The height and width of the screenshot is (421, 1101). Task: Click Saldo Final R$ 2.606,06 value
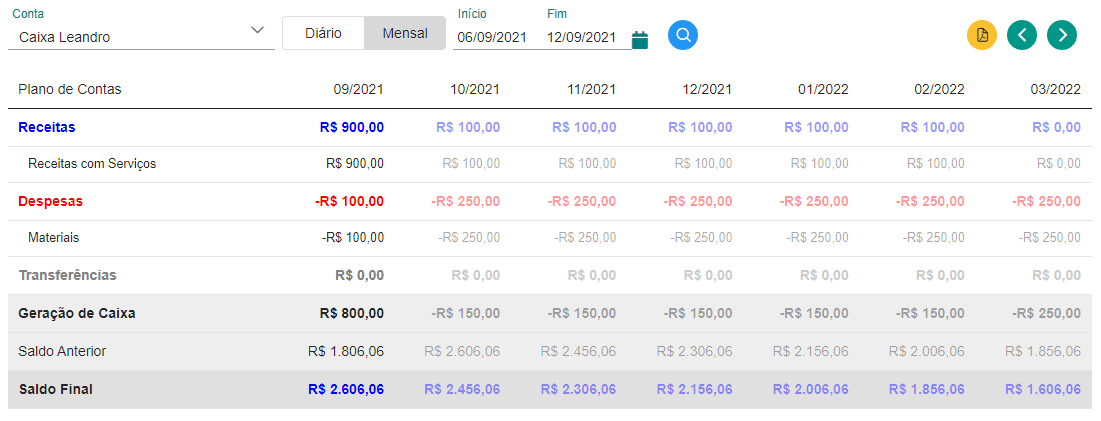click(x=345, y=389)
